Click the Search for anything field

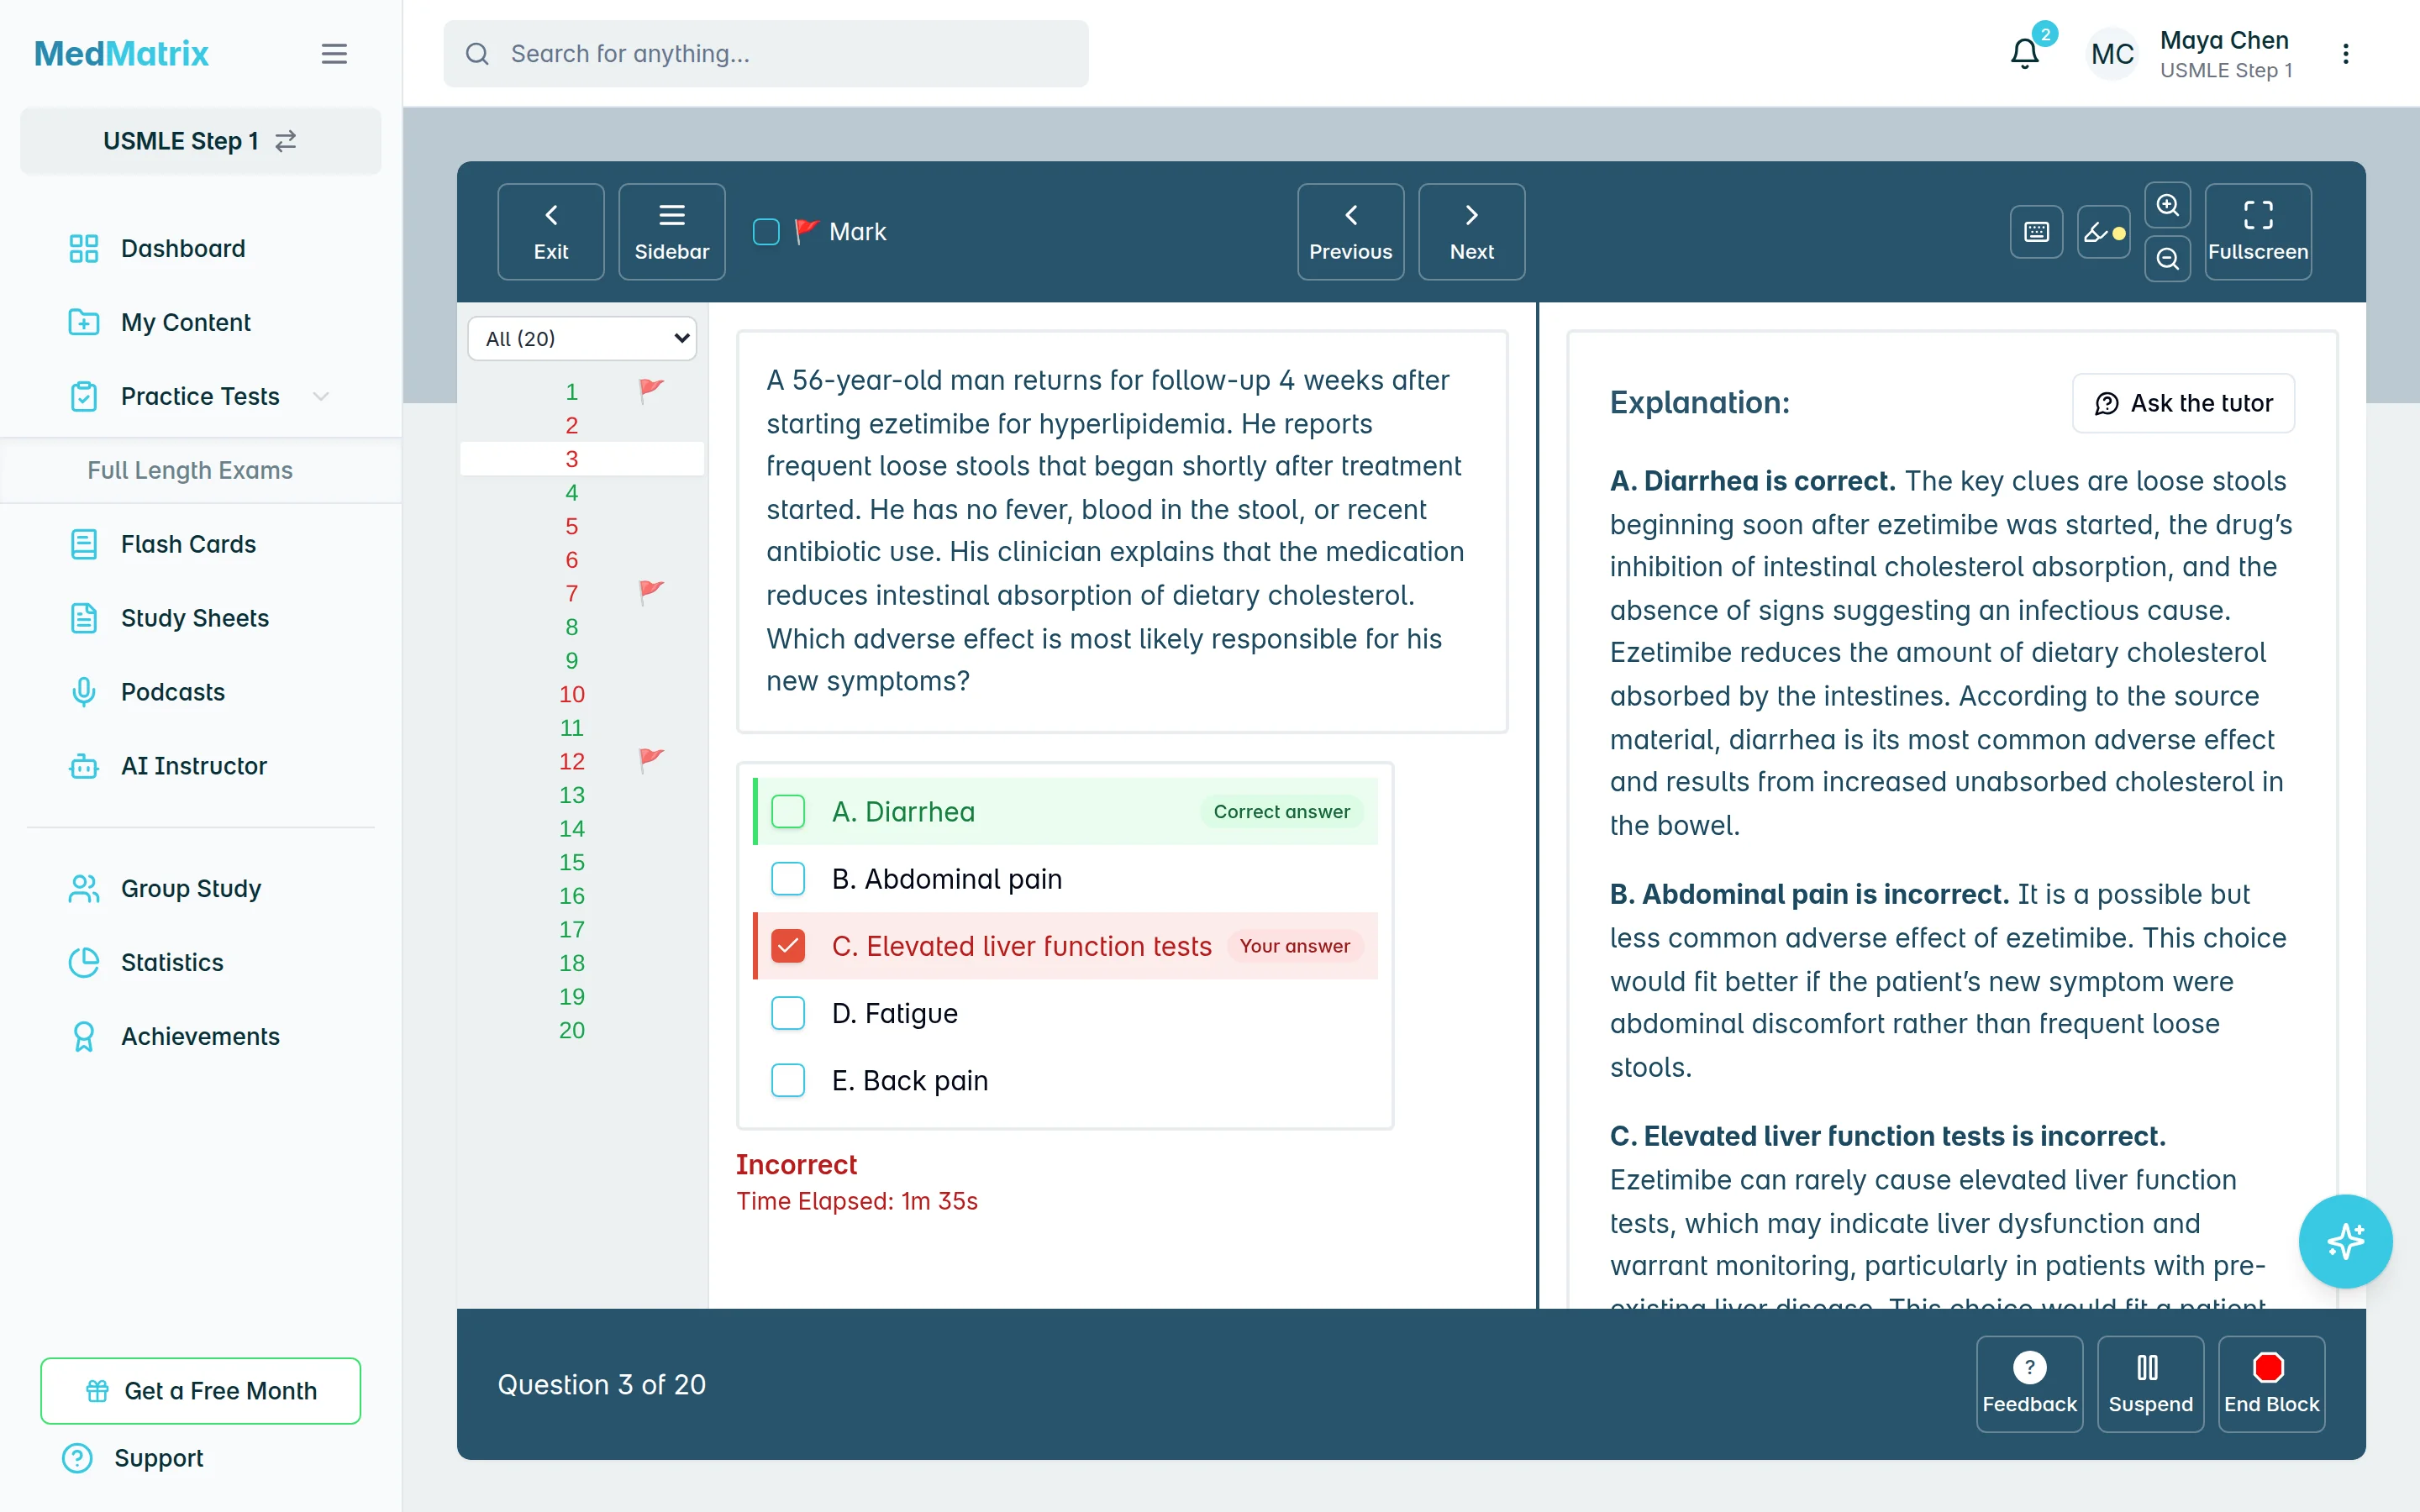click(766, 54)
